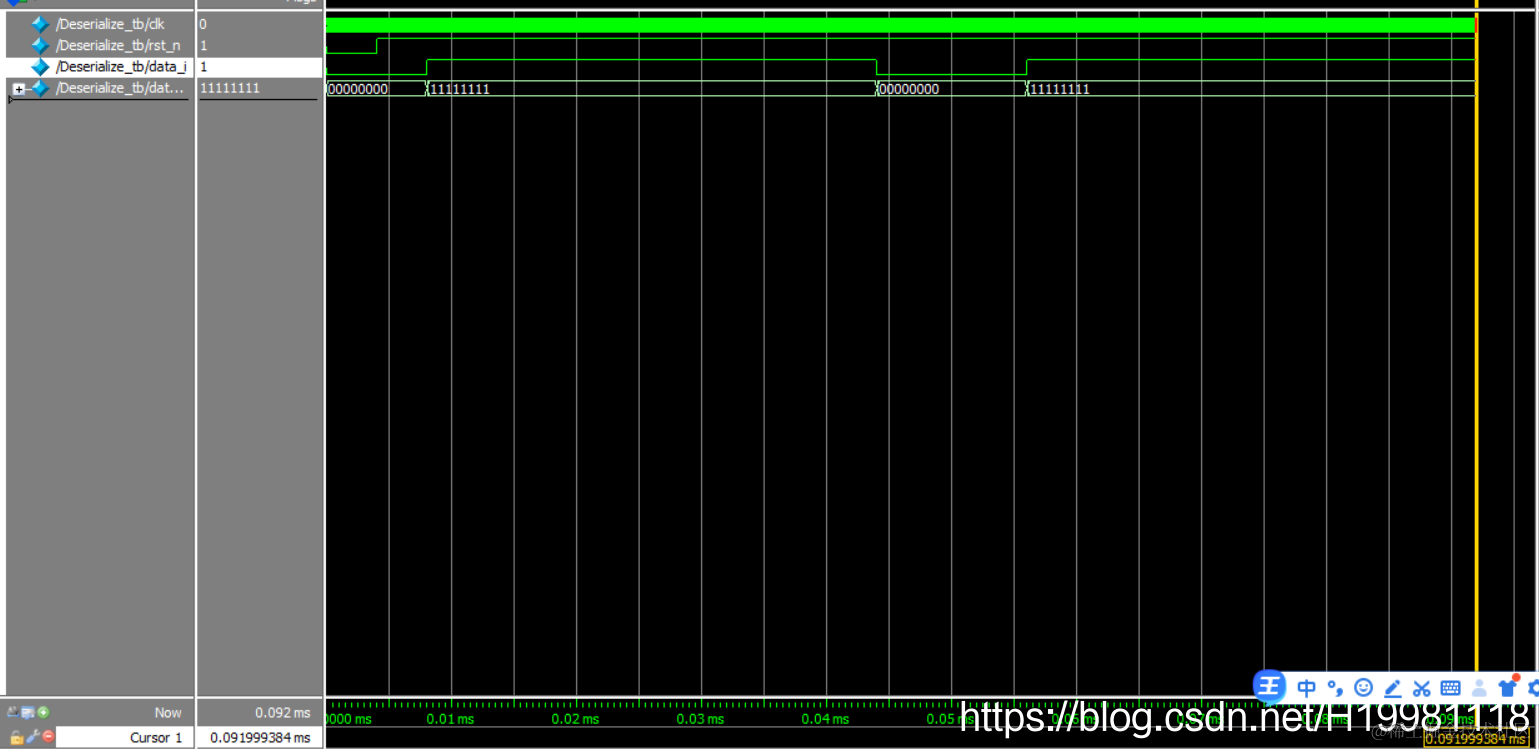1539x749 pixels.
Task: Click the clk green waveform trace
Action: [x=900, y=24]
